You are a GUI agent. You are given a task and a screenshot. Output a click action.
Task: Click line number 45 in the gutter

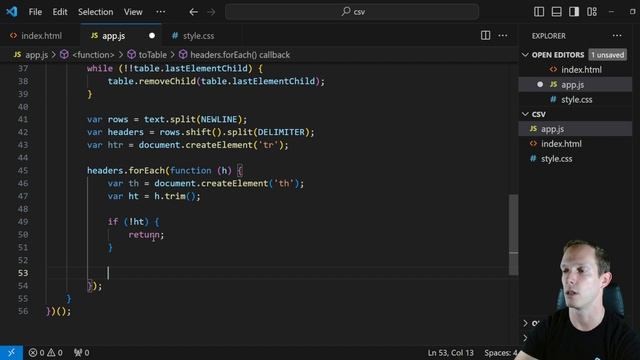coord(23,171)
